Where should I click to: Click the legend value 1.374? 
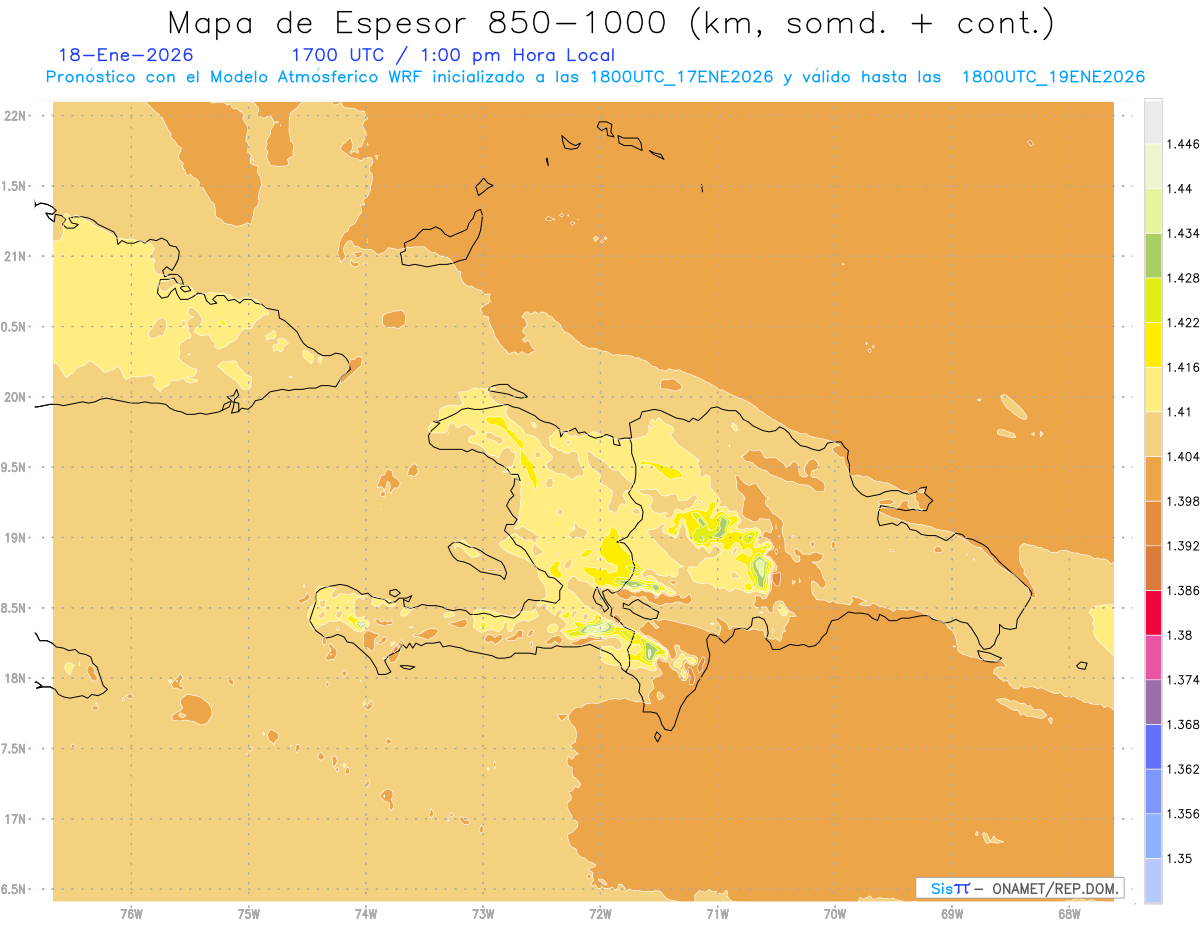[1182, 680]
